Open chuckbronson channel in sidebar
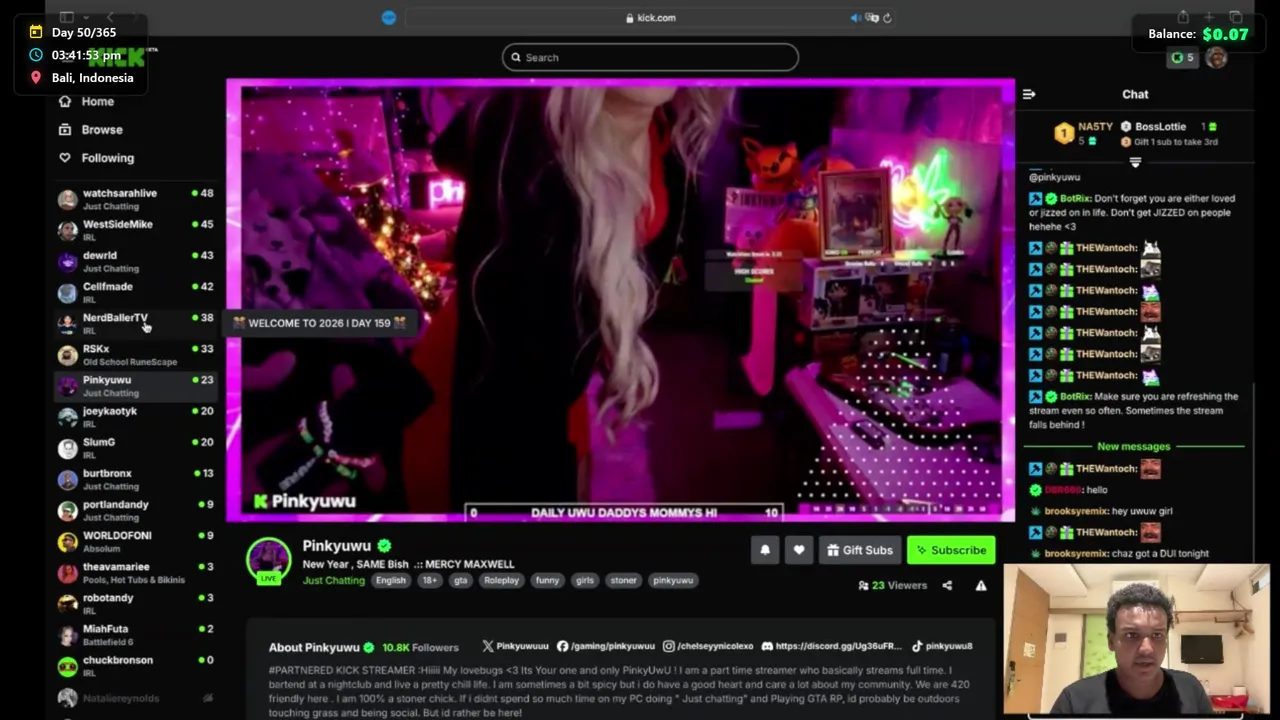 pyautogui.click(x=135, y=666)
